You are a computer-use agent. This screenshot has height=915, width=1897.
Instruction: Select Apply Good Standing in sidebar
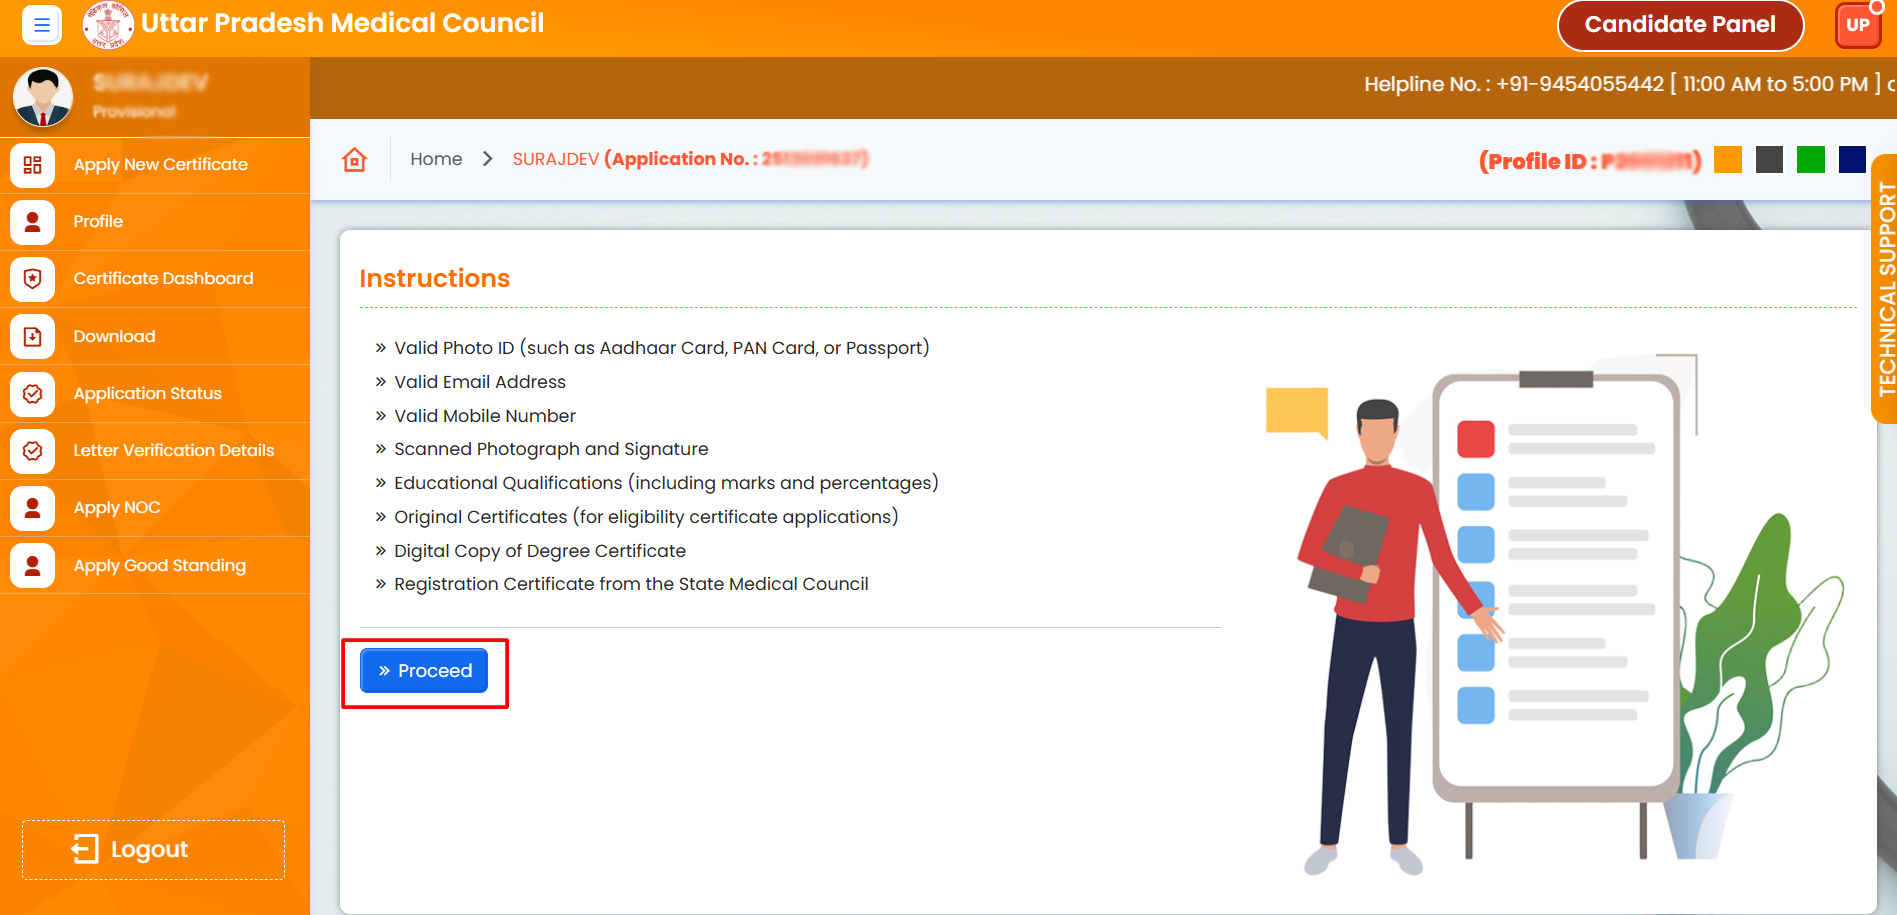pos(159,566)
